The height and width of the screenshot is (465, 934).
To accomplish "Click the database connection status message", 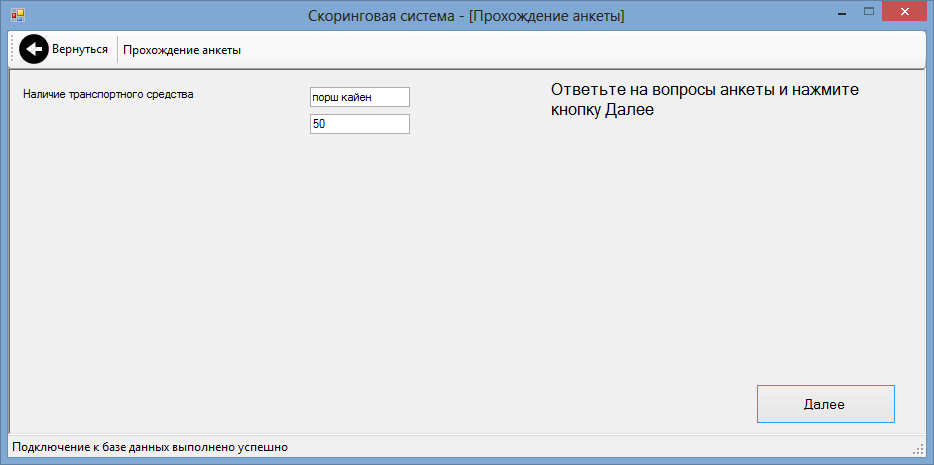I will click(150, 447).
